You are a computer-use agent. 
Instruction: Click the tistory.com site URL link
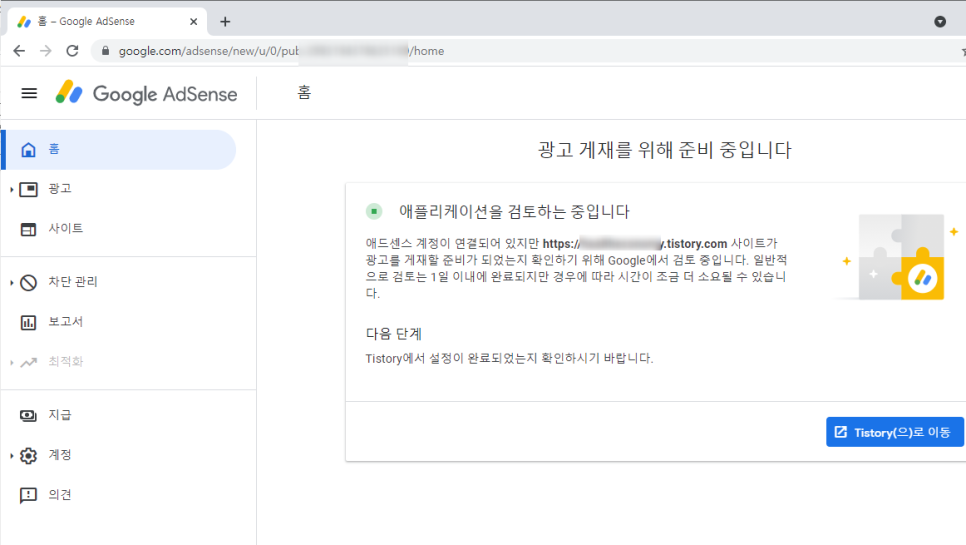(x=635, y=244)
